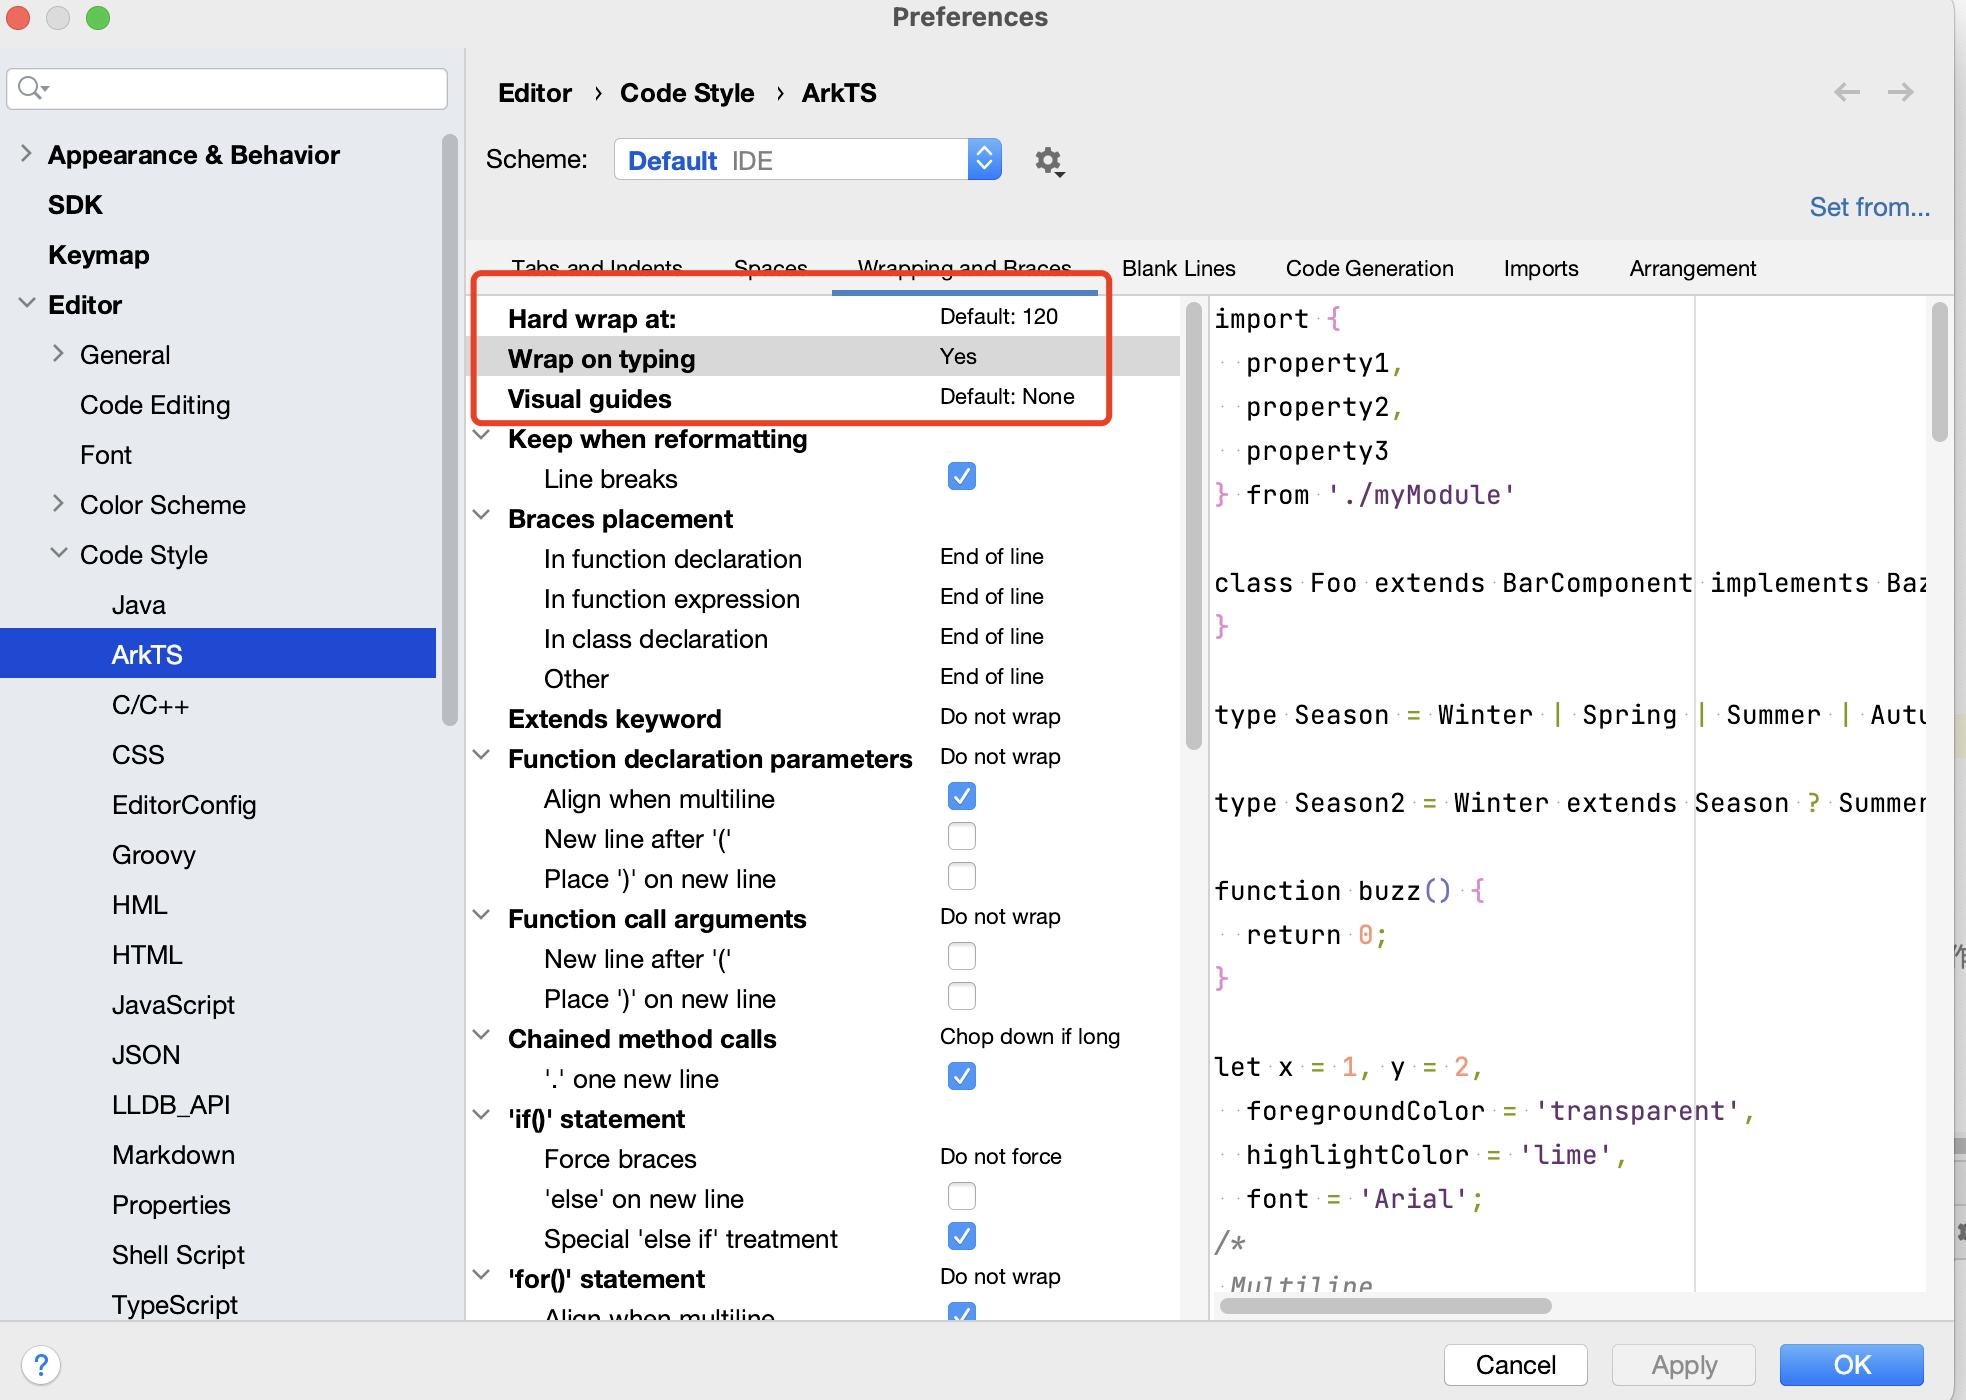Switch to the Arrangement tab
Screen dimensions: 1966x1400
click(x=1692, y=268)
